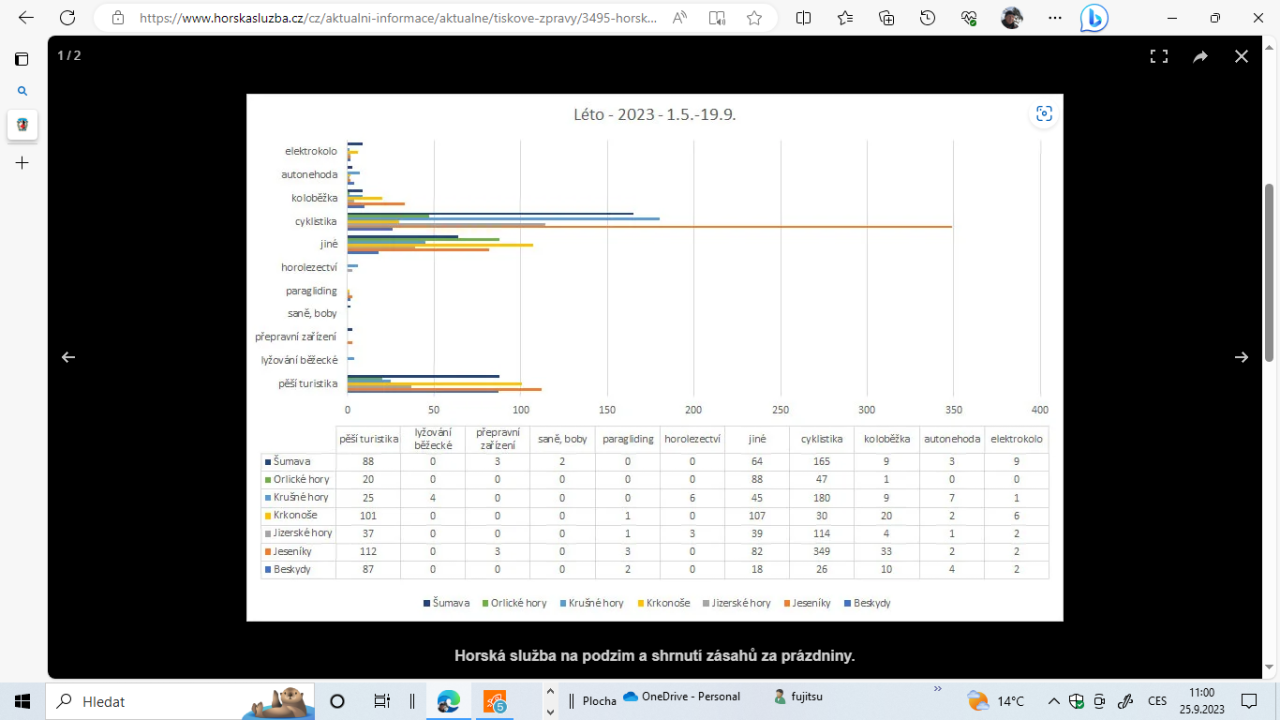Reload the page with the refresh icon
This screenshot has width=1280, height=720.
[x=67, y=18]
